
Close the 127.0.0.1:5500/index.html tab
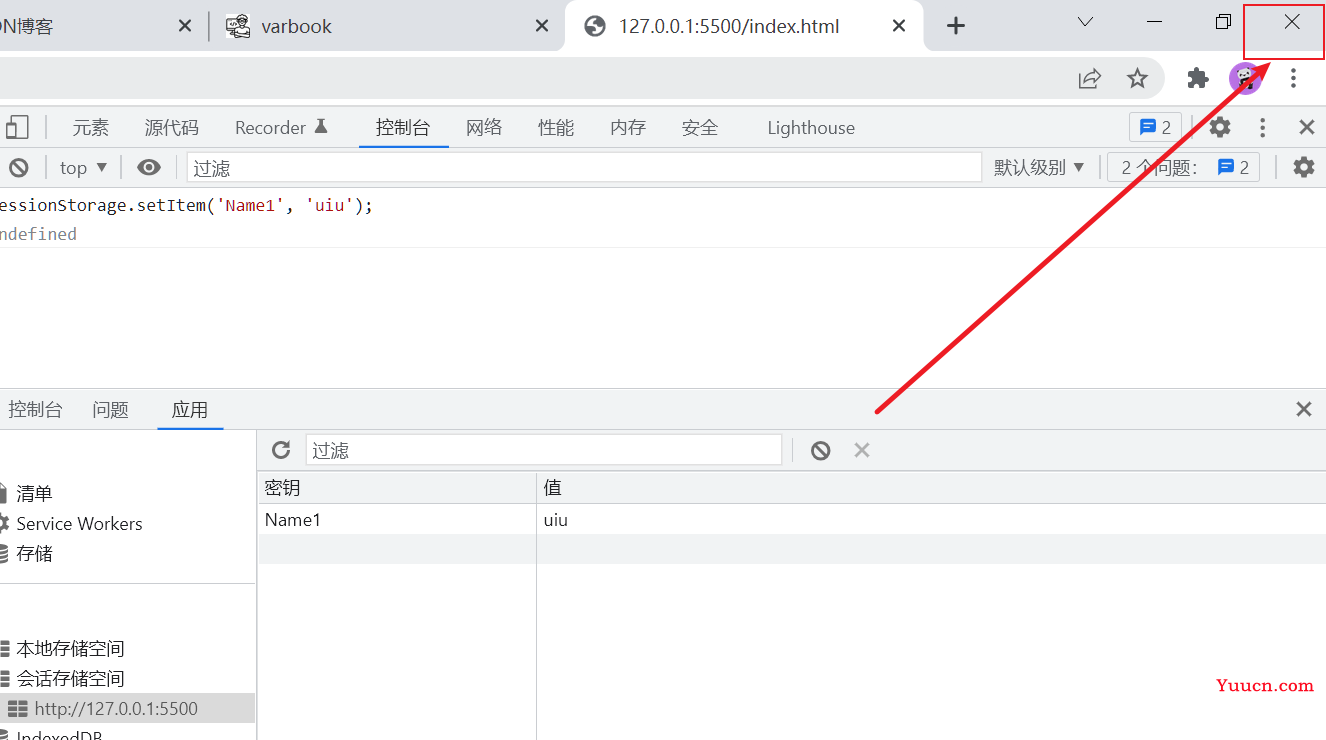pos(898,26)
